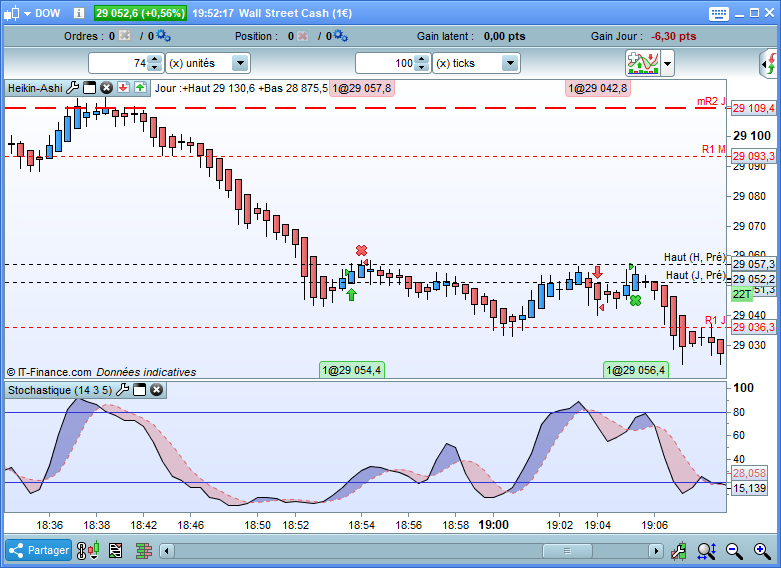Click the 'Heikin-Ashi' chart label
The image size is (781, 568).
[x=35, y=88]
